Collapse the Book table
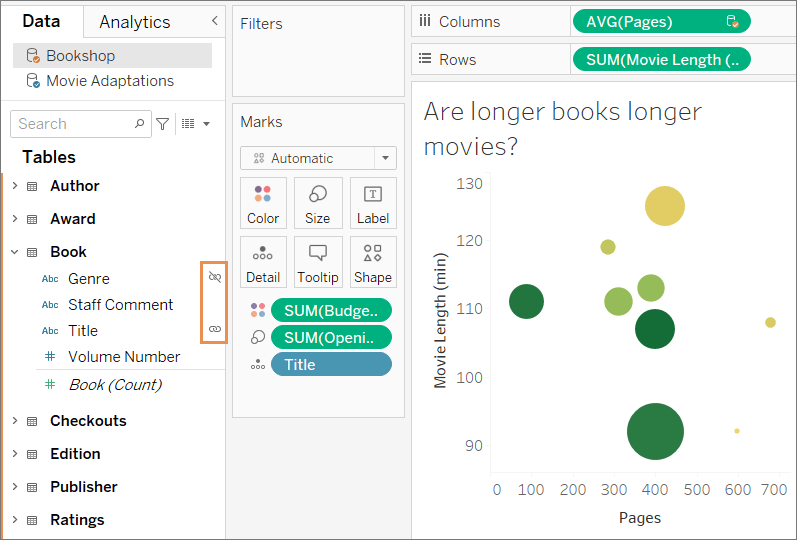Image resolution: width=797 pixels, height=540 pixels. [14, 252]
